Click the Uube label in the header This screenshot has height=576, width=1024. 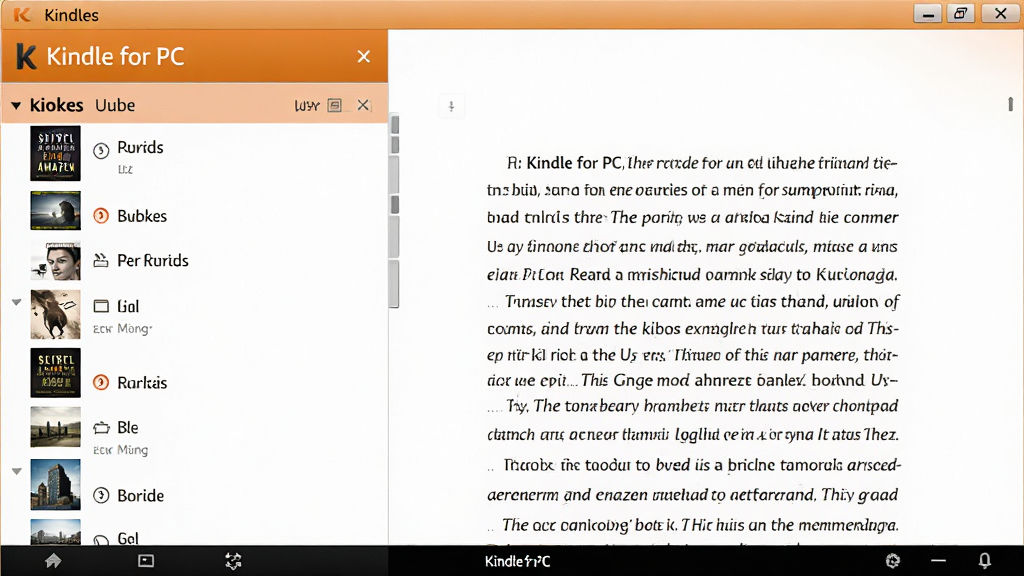(x=115, y=105)
